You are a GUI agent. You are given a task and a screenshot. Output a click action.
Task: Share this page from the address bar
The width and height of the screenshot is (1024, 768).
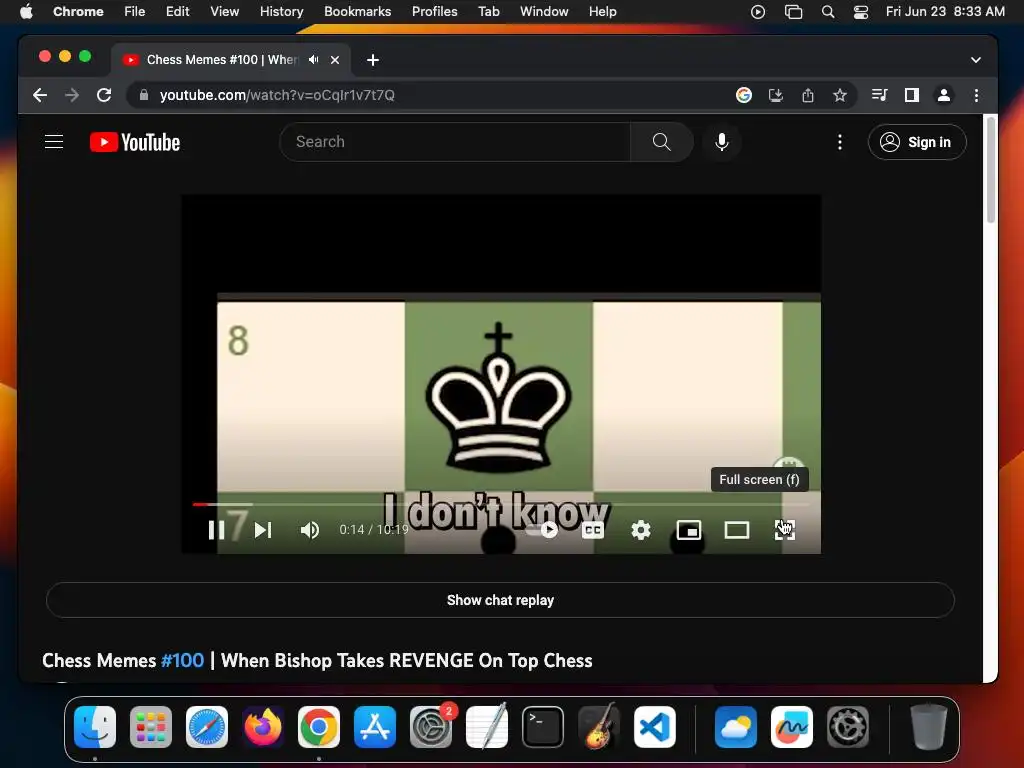(x=808, y=95)
